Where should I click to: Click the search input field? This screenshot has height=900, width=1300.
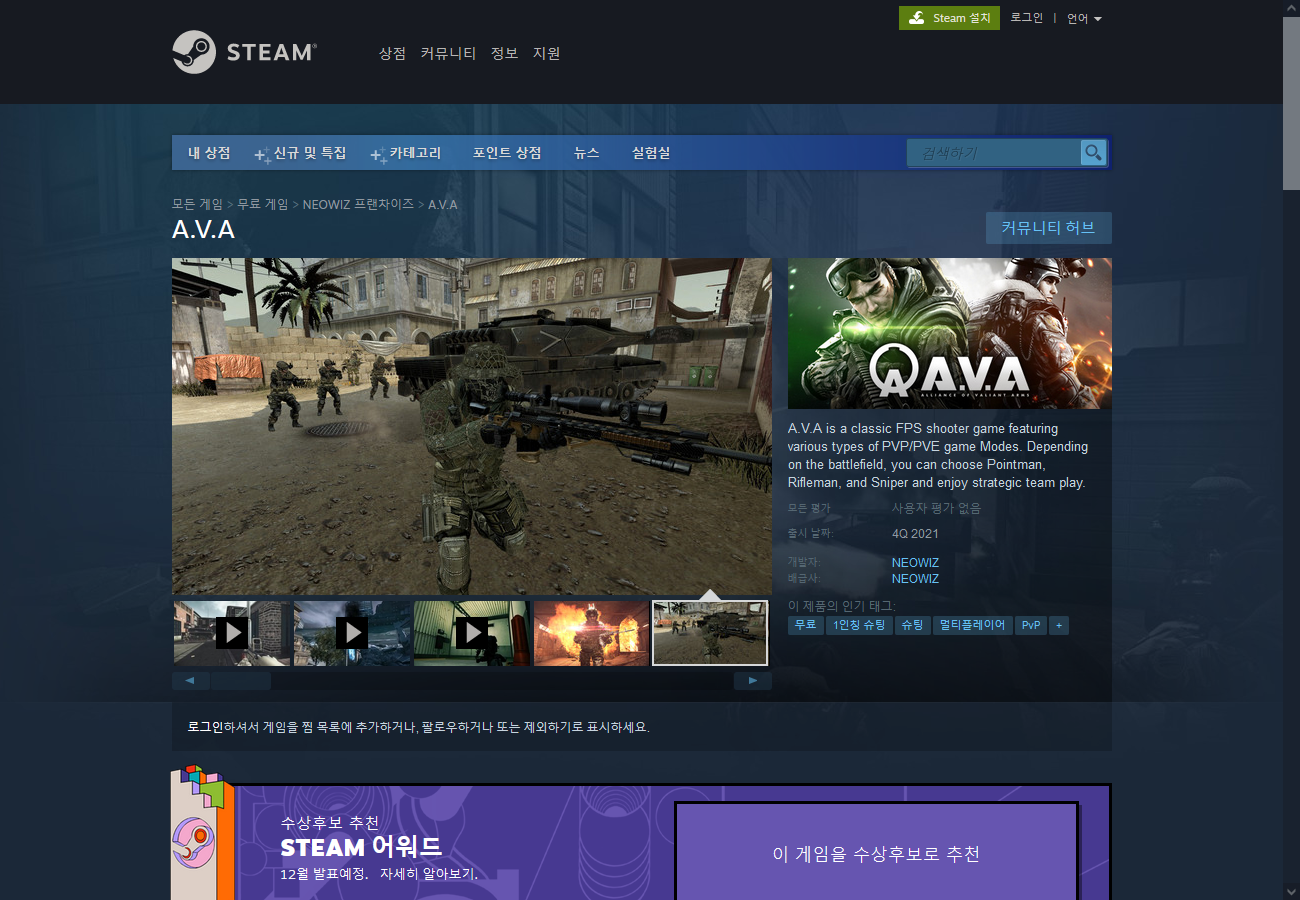[x=994, y=153]
